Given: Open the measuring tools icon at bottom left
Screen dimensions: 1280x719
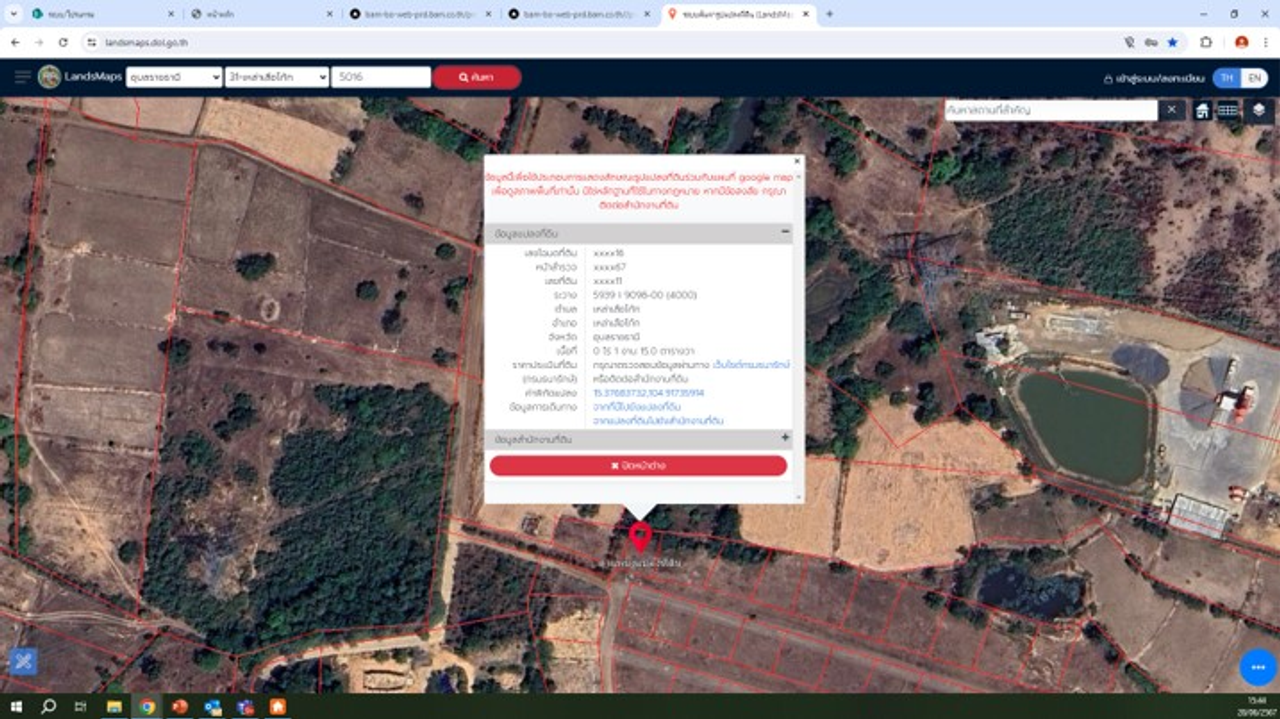Looking at the screenshot, I should pyautogui.click(x=23, y=661).
